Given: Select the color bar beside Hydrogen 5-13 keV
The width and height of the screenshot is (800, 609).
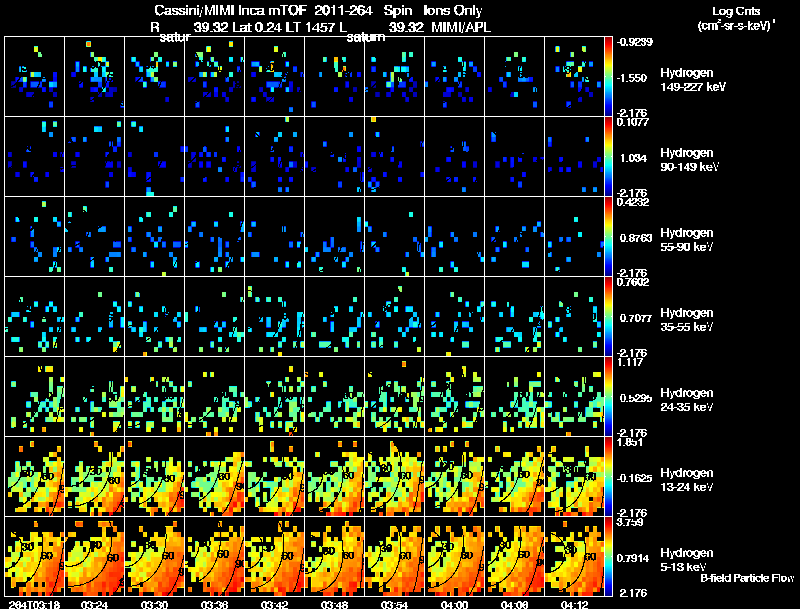Looking at the screenshot, I should tap(608, 556).
